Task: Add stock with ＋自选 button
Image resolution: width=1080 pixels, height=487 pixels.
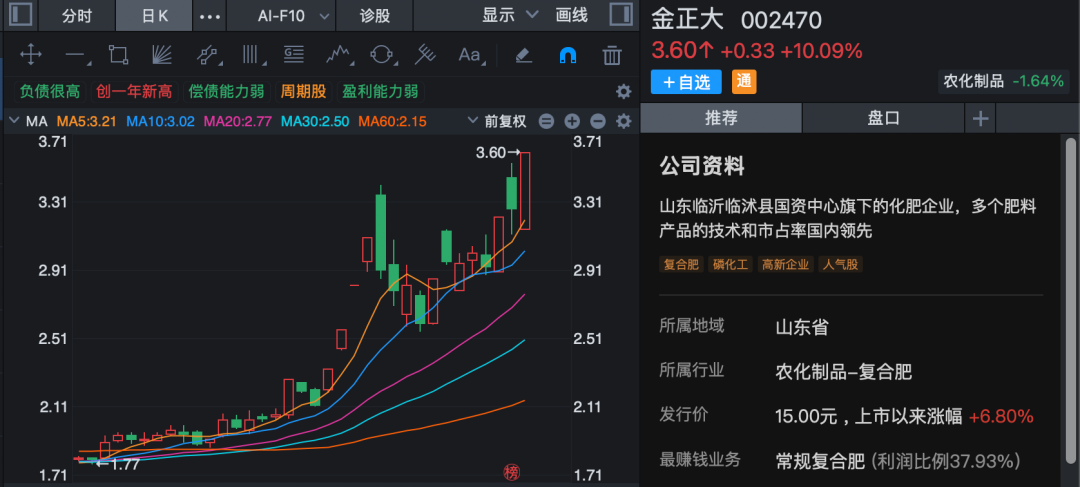Action: (686, 82)
